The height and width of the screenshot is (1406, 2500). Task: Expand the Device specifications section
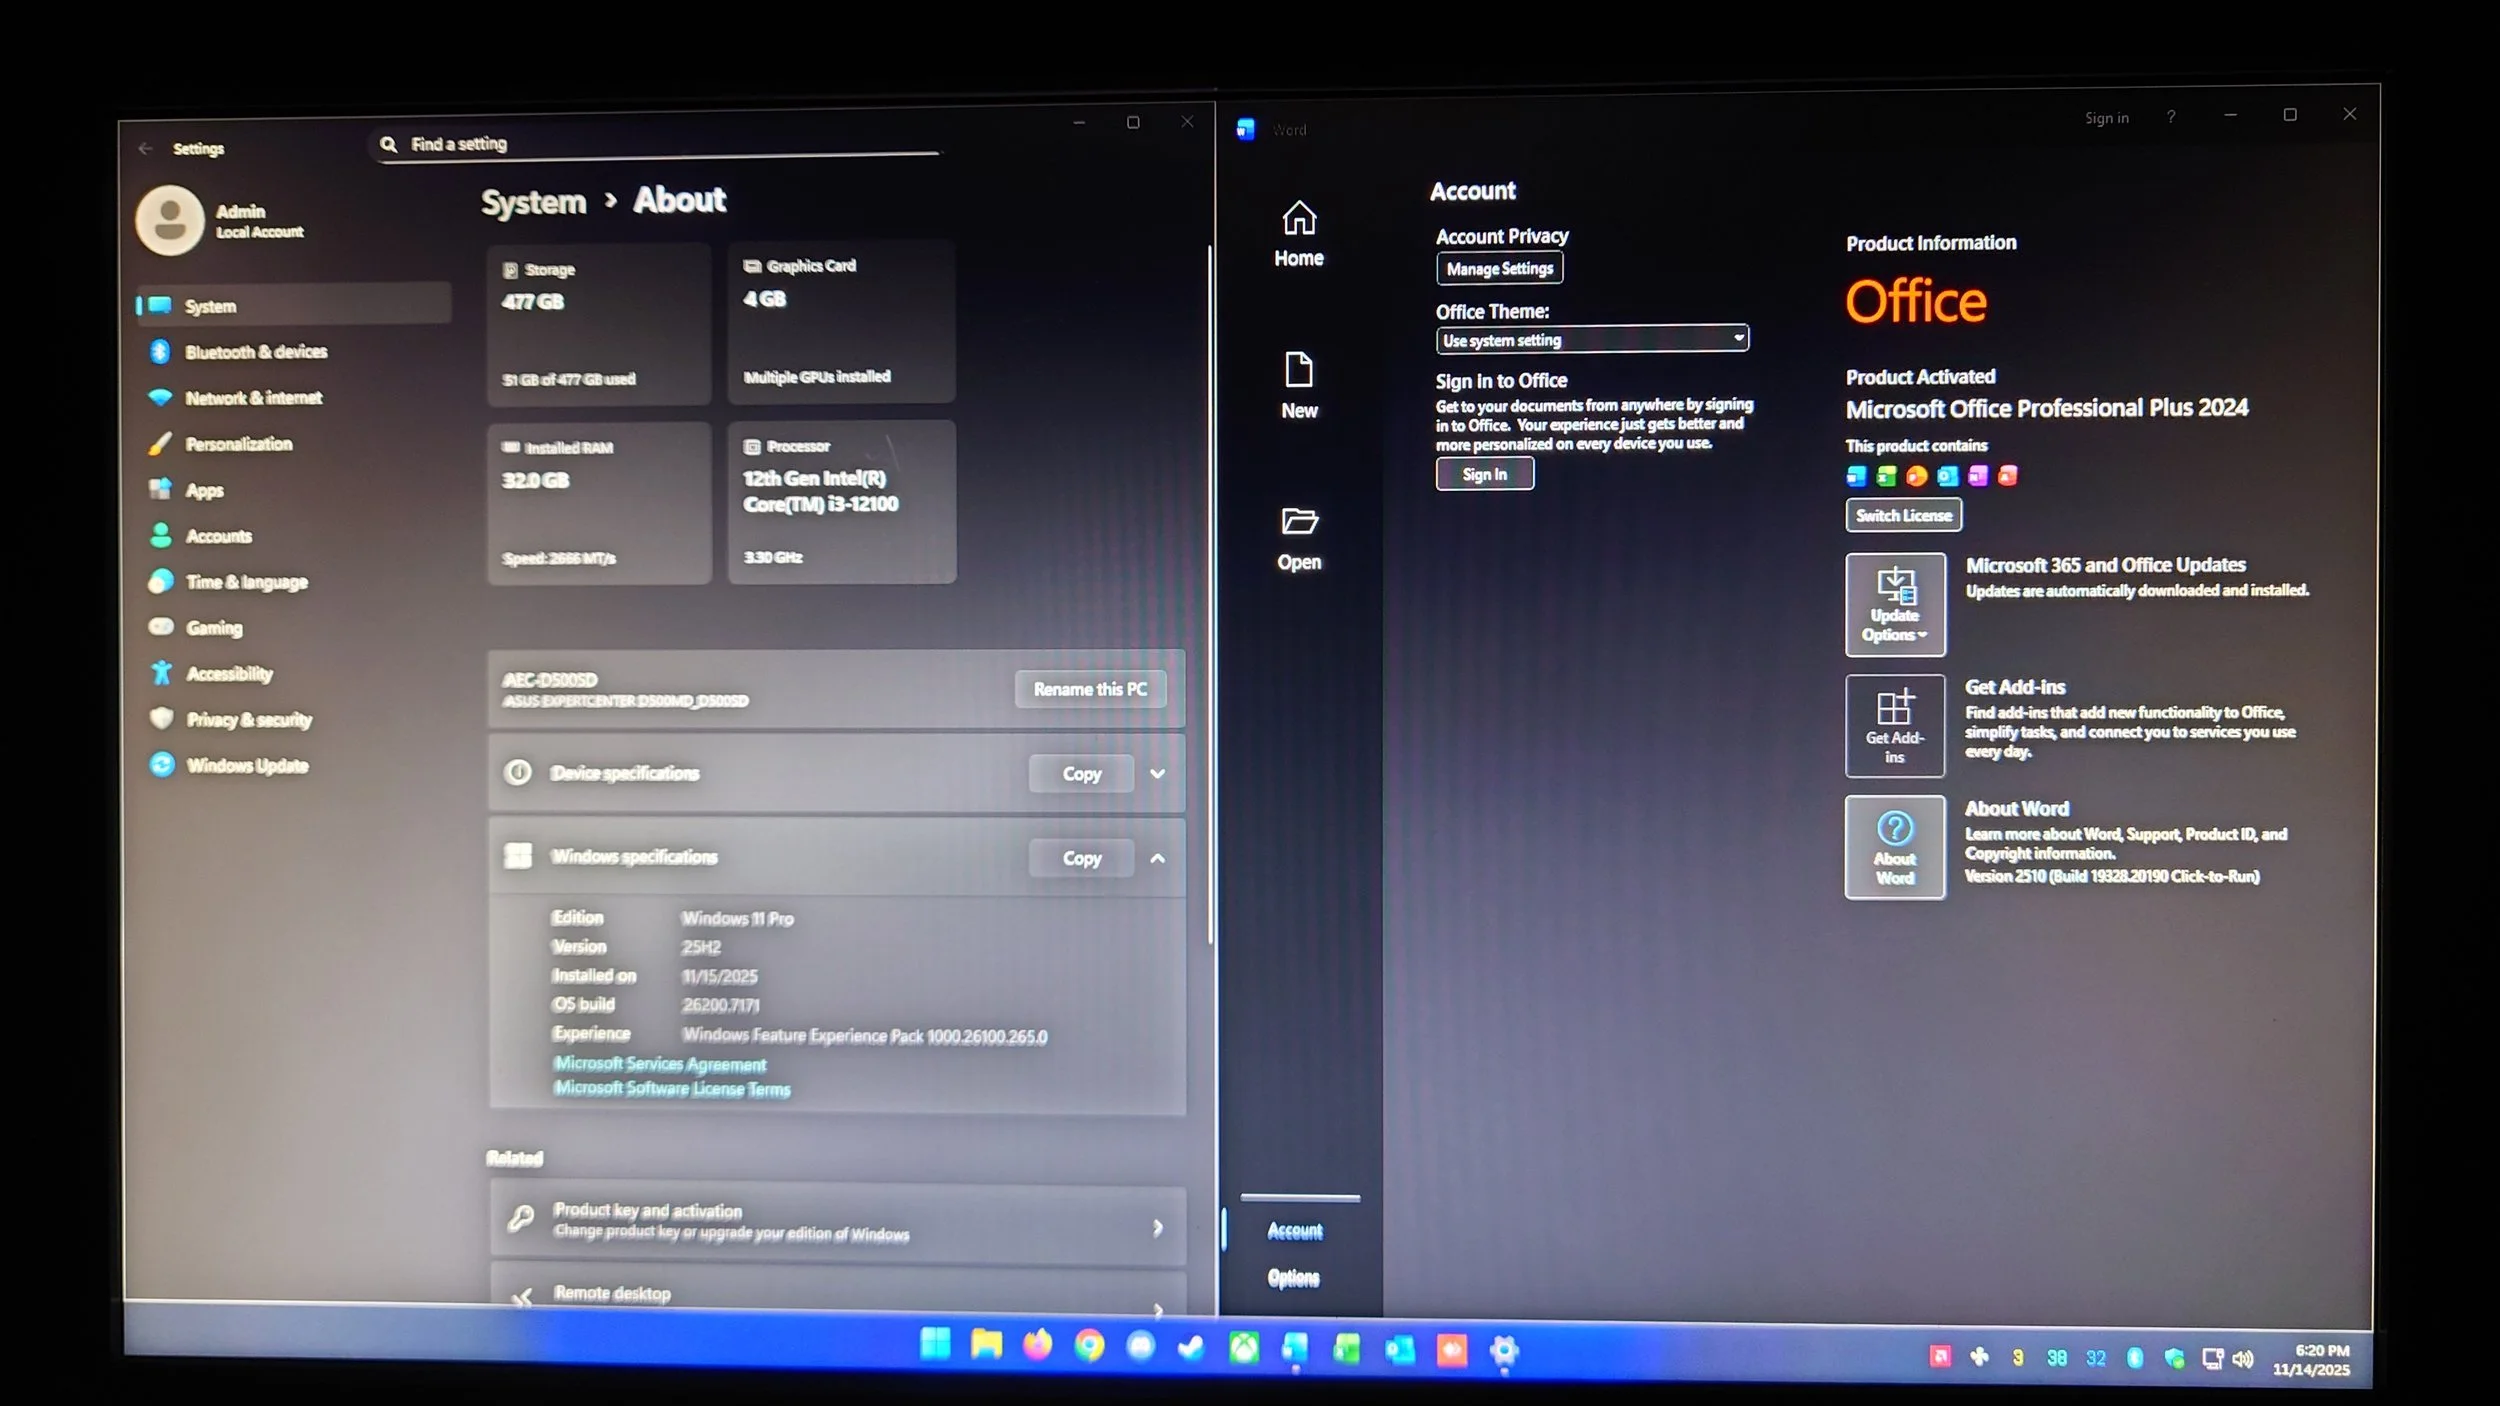1157,773
